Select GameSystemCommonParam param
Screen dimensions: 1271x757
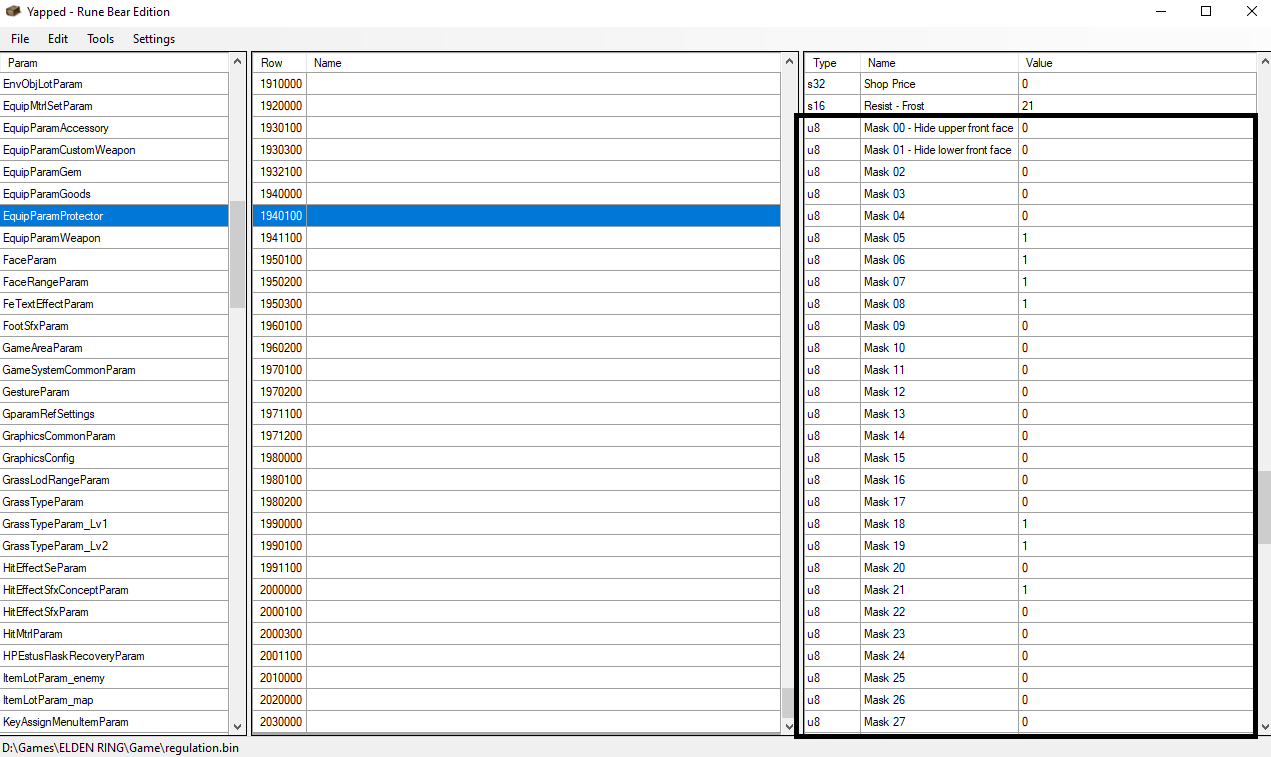coord(114,370)
